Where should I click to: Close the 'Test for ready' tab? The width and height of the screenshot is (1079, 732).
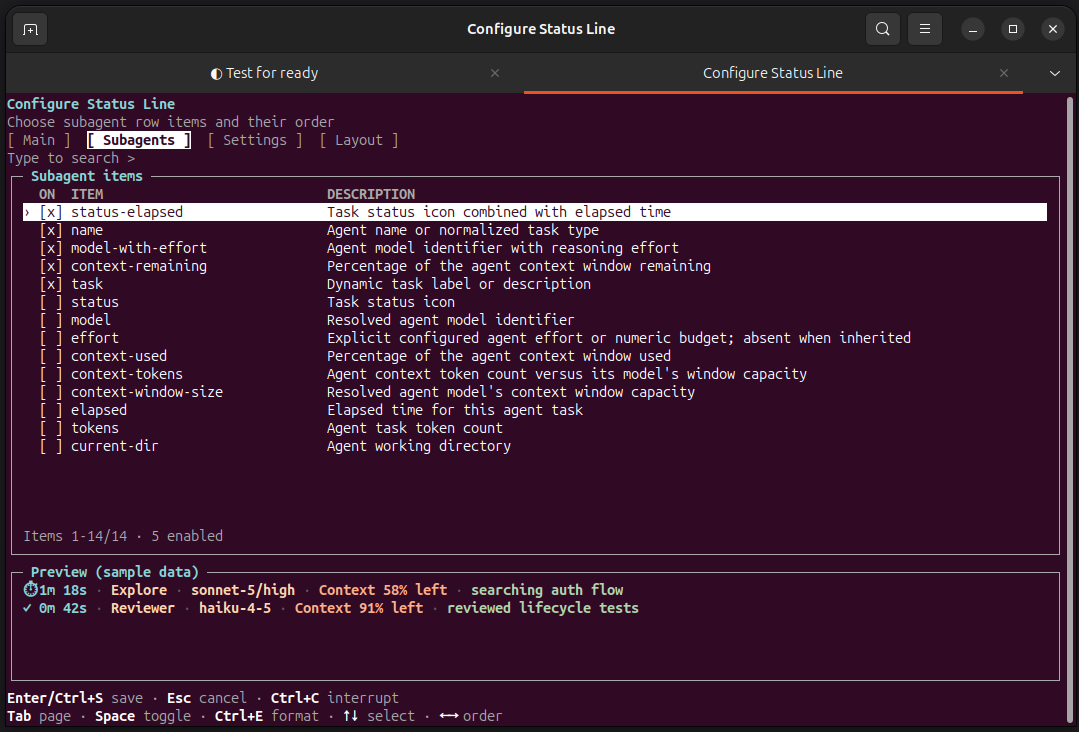coord(495,73)
